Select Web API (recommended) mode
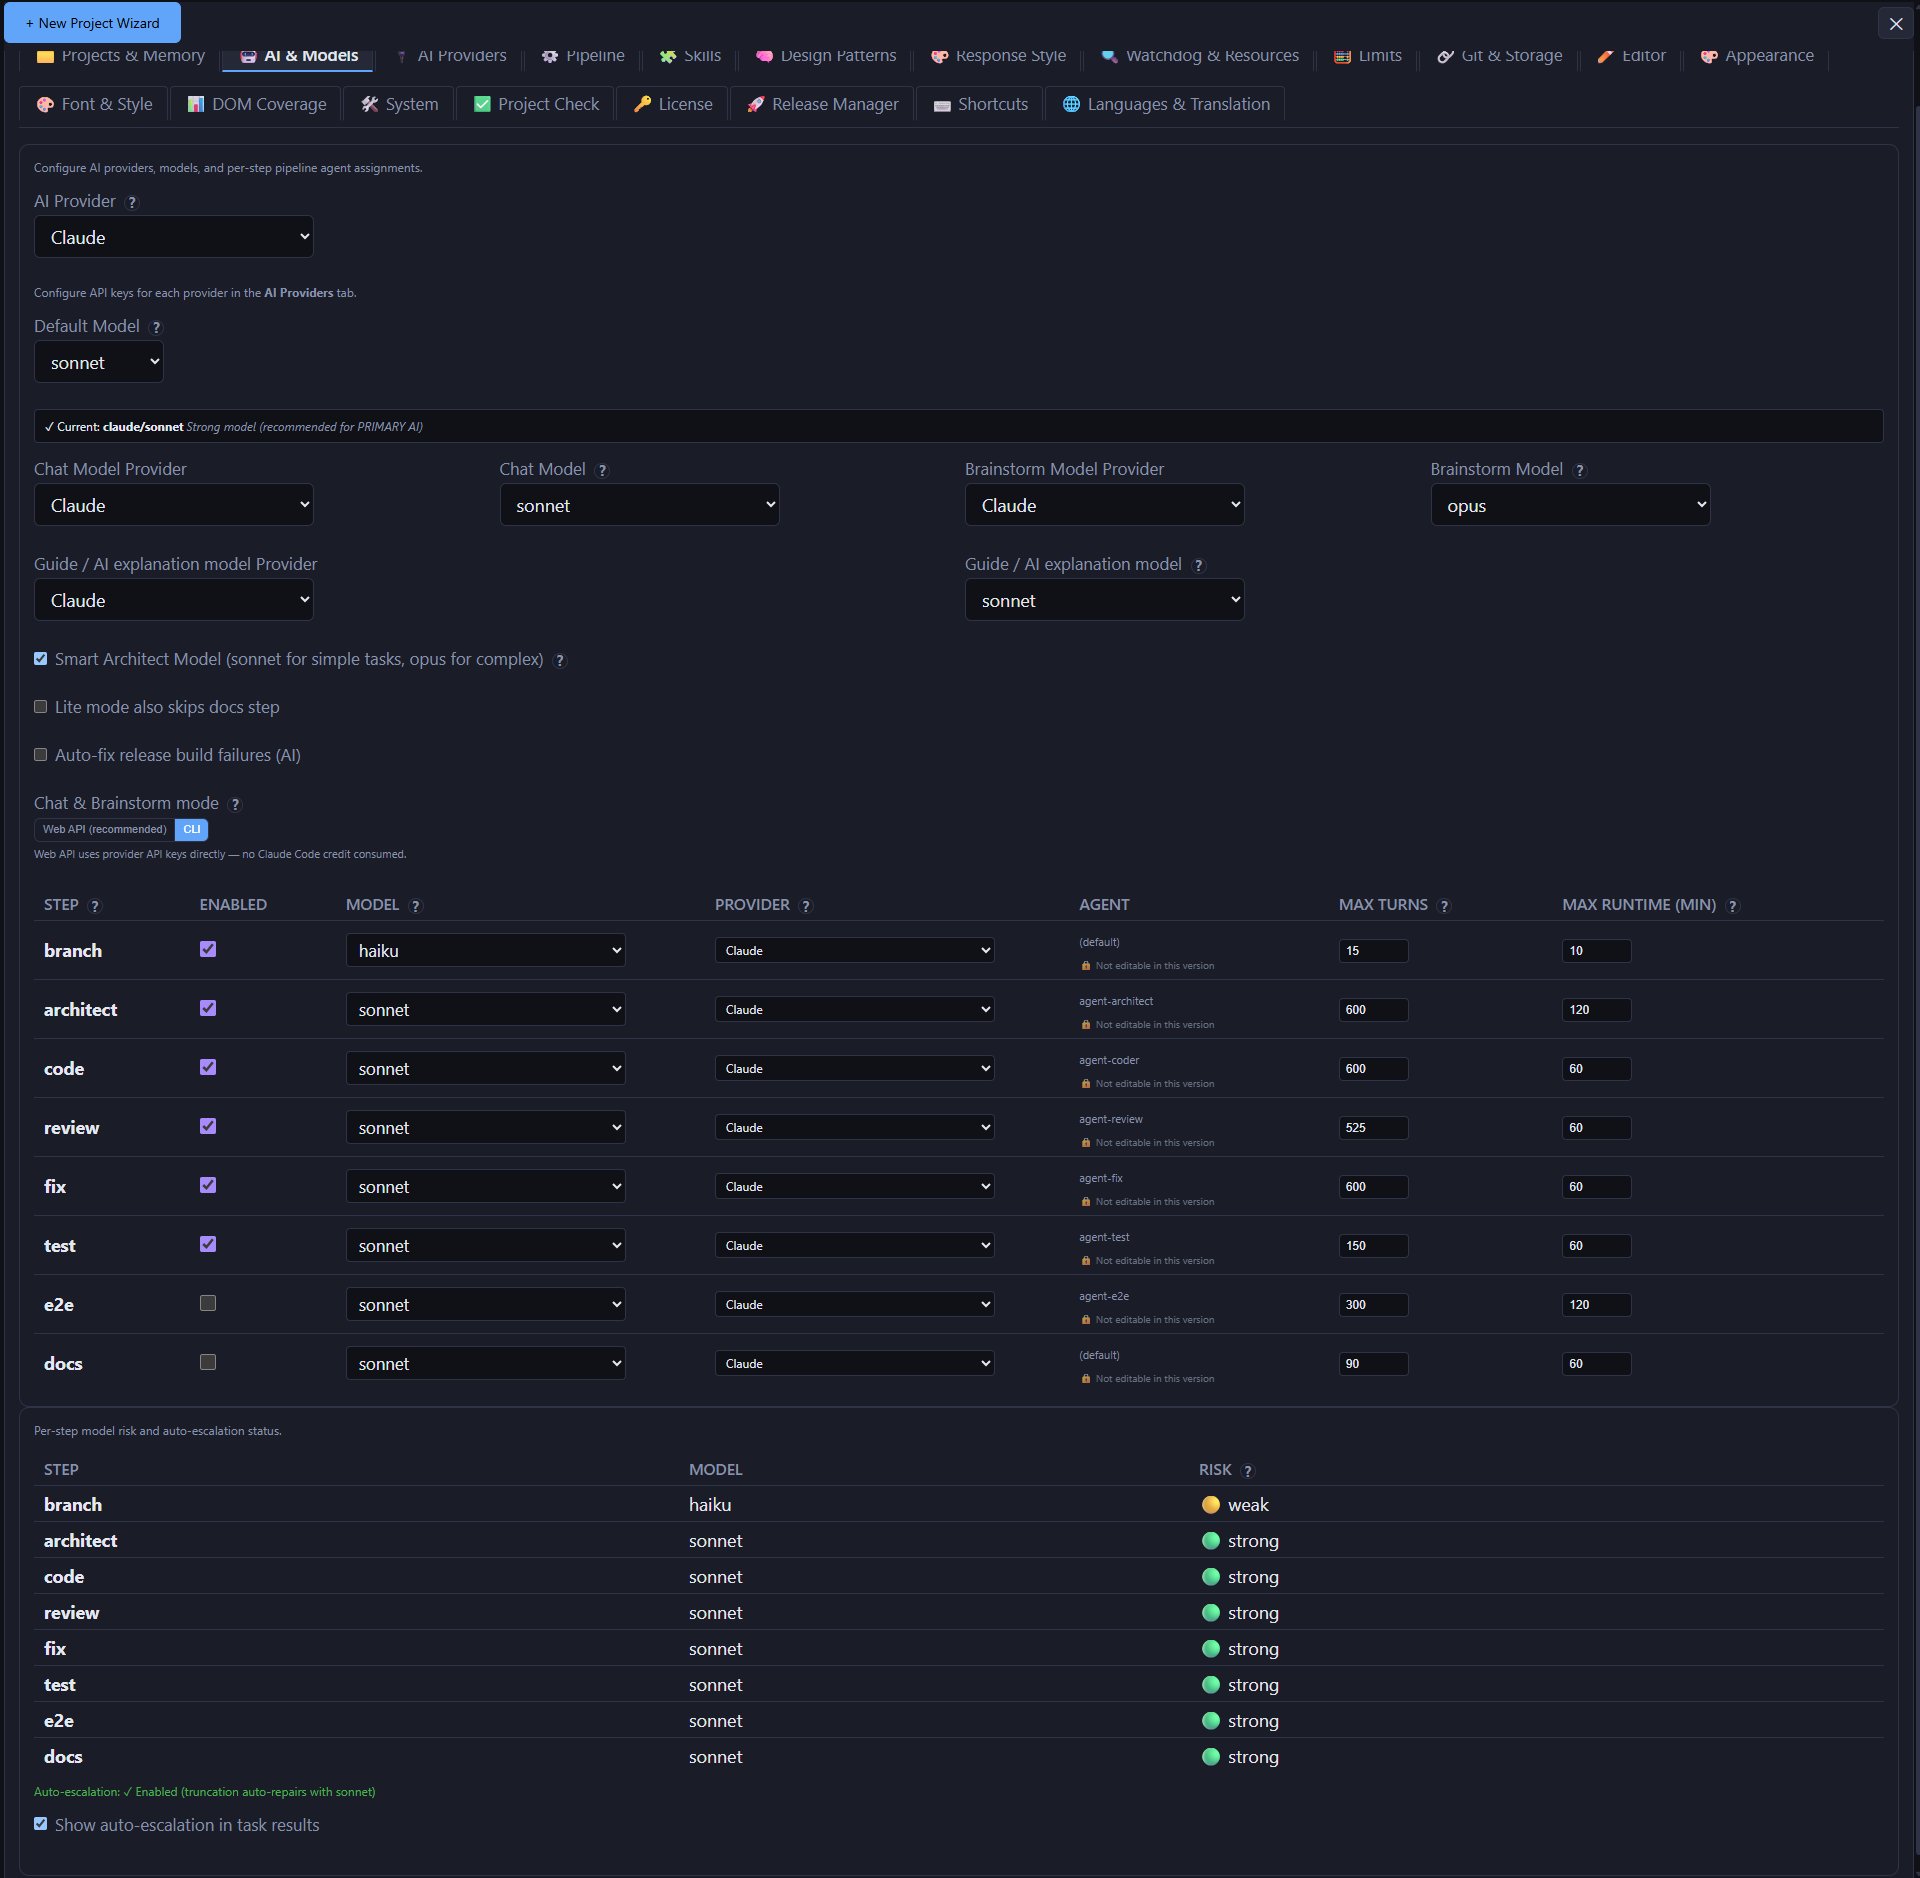Screen dimensions: 1920x1878 tap(104, 829)
